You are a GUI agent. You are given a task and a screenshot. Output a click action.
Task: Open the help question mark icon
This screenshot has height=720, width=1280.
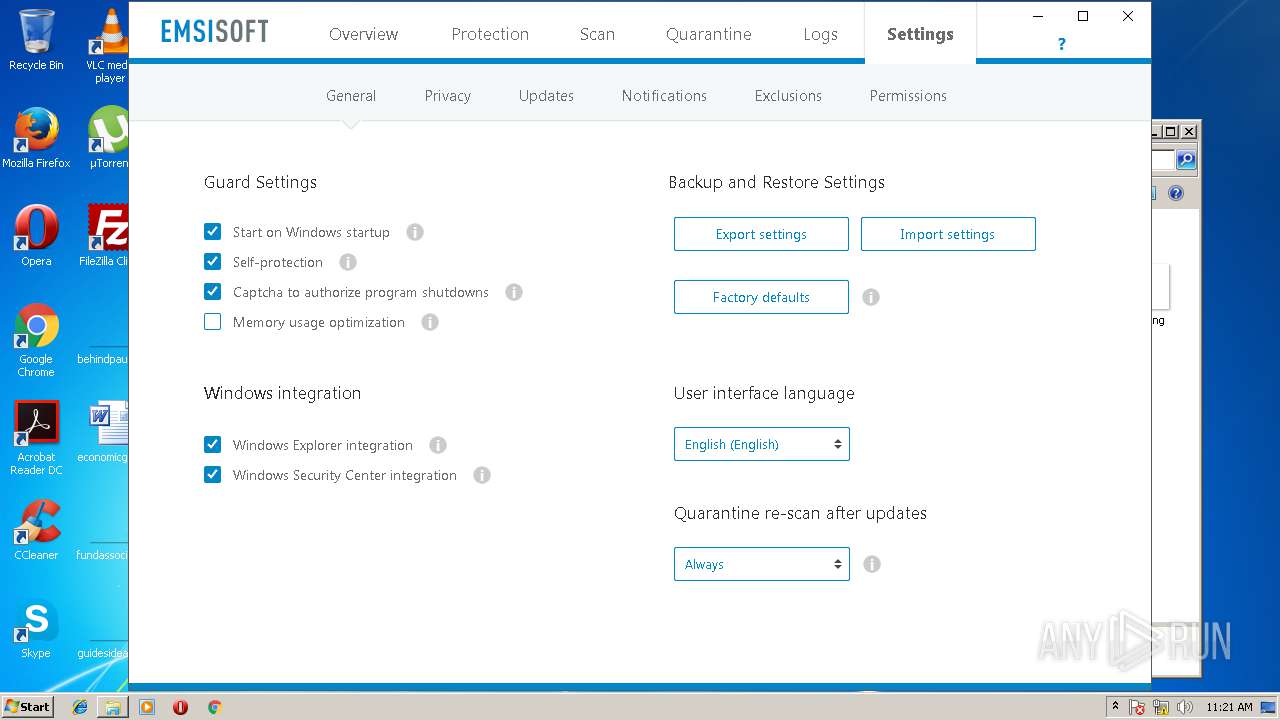1061,44
